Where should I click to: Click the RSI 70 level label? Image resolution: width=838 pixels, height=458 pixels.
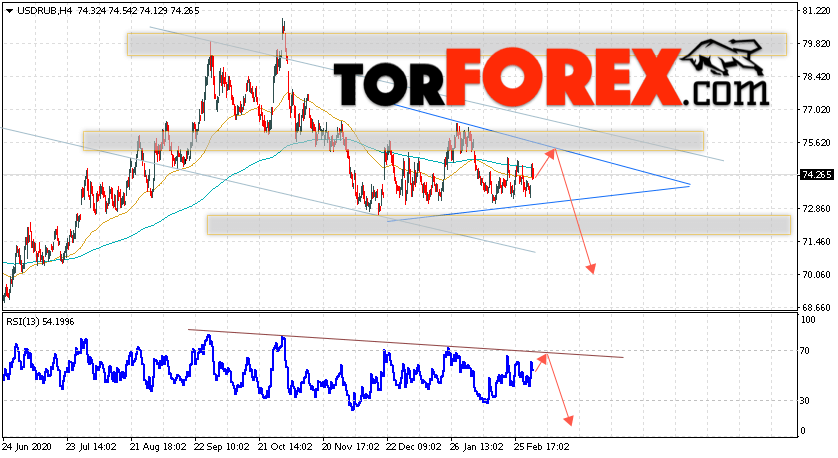tap(806, 351)
